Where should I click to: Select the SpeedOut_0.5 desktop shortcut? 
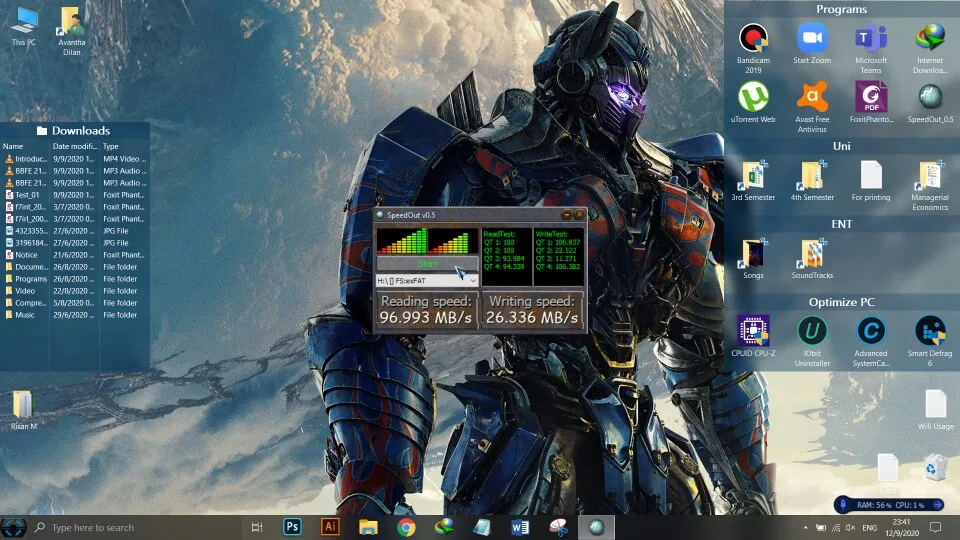[x=929, y=103]
